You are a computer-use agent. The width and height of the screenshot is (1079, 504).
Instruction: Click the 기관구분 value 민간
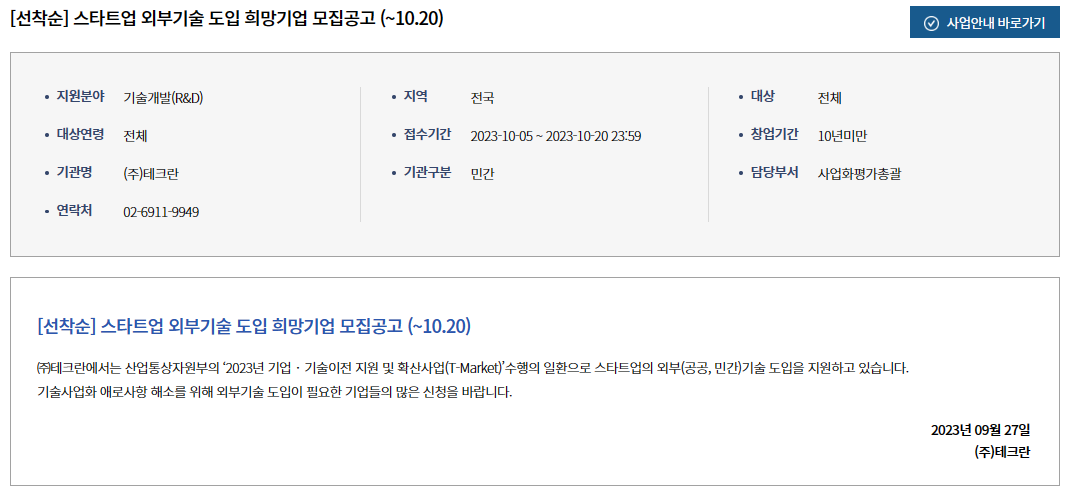(x=482, y=174)
